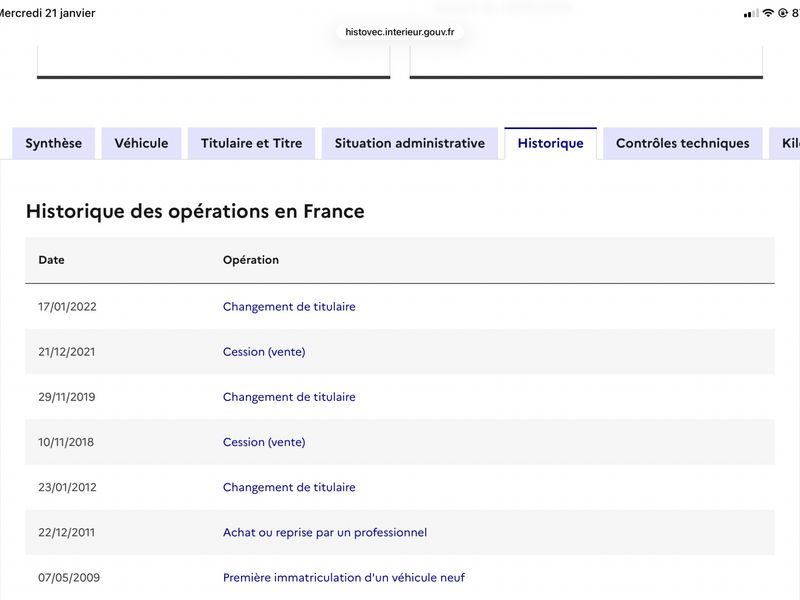Image resolution: width=800 pixels, height=600 pixels.
Task: Switch to the Véhicule tab
Action: (141, 143)
